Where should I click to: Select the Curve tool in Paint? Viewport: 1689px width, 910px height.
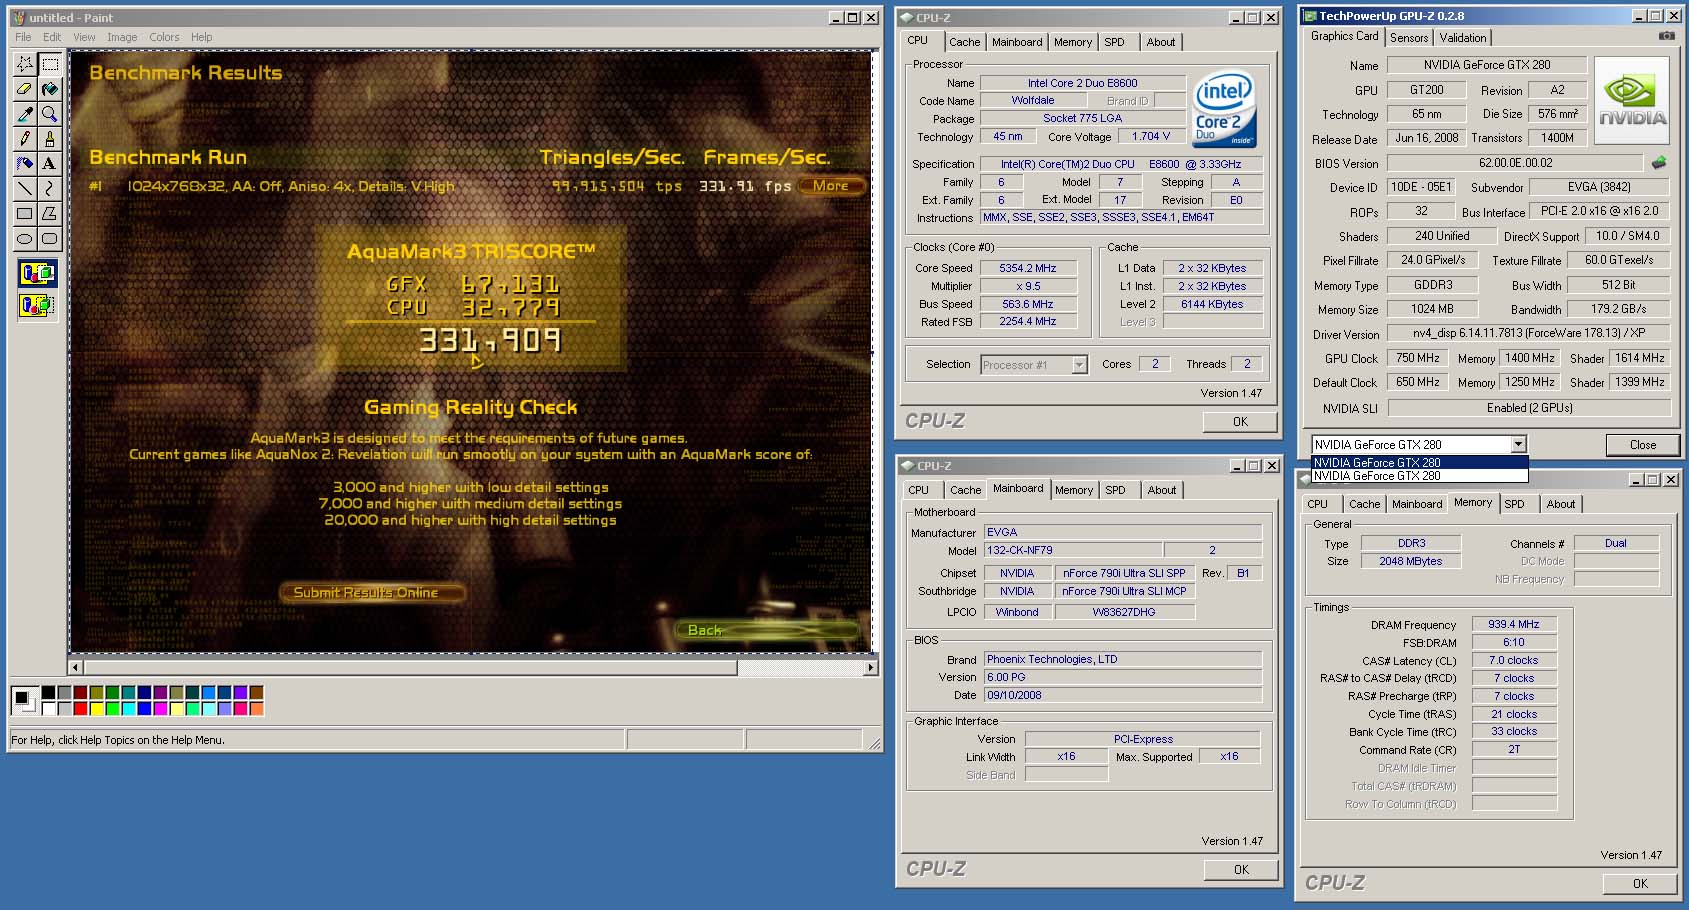click(49, 188)
